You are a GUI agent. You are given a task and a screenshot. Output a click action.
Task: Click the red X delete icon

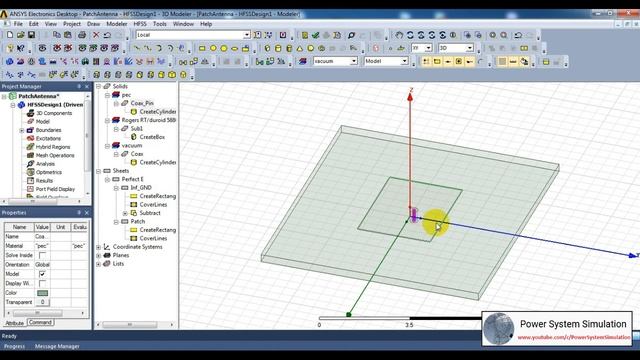[x=96, y=35]
